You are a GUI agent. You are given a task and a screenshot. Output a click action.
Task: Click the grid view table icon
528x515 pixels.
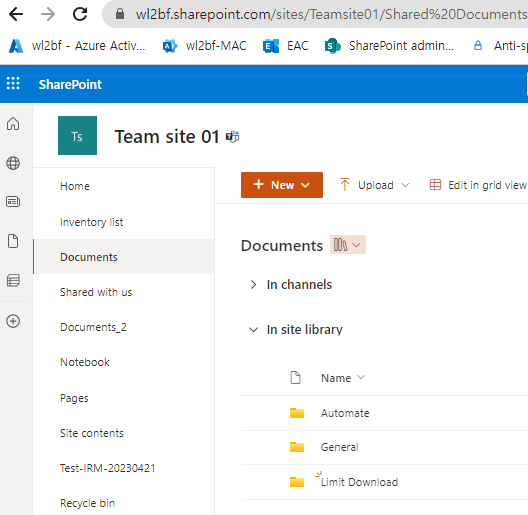(435, 185)
